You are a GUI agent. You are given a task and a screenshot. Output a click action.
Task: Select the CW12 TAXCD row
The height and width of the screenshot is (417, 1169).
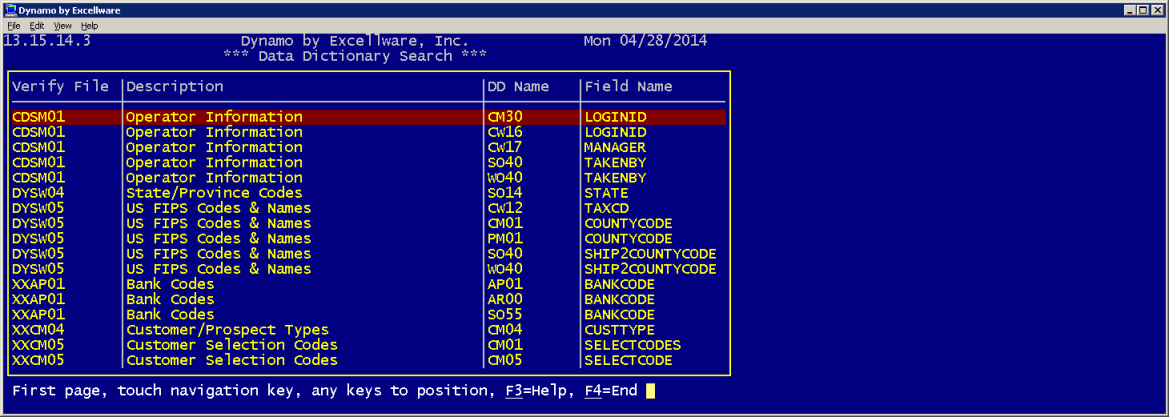click(368, 208)
